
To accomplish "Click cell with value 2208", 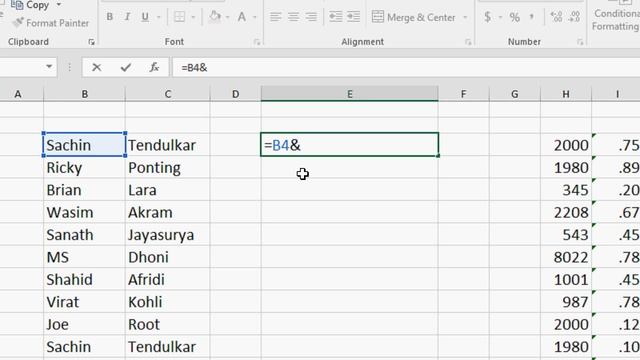I will click(x=566, y=213).
